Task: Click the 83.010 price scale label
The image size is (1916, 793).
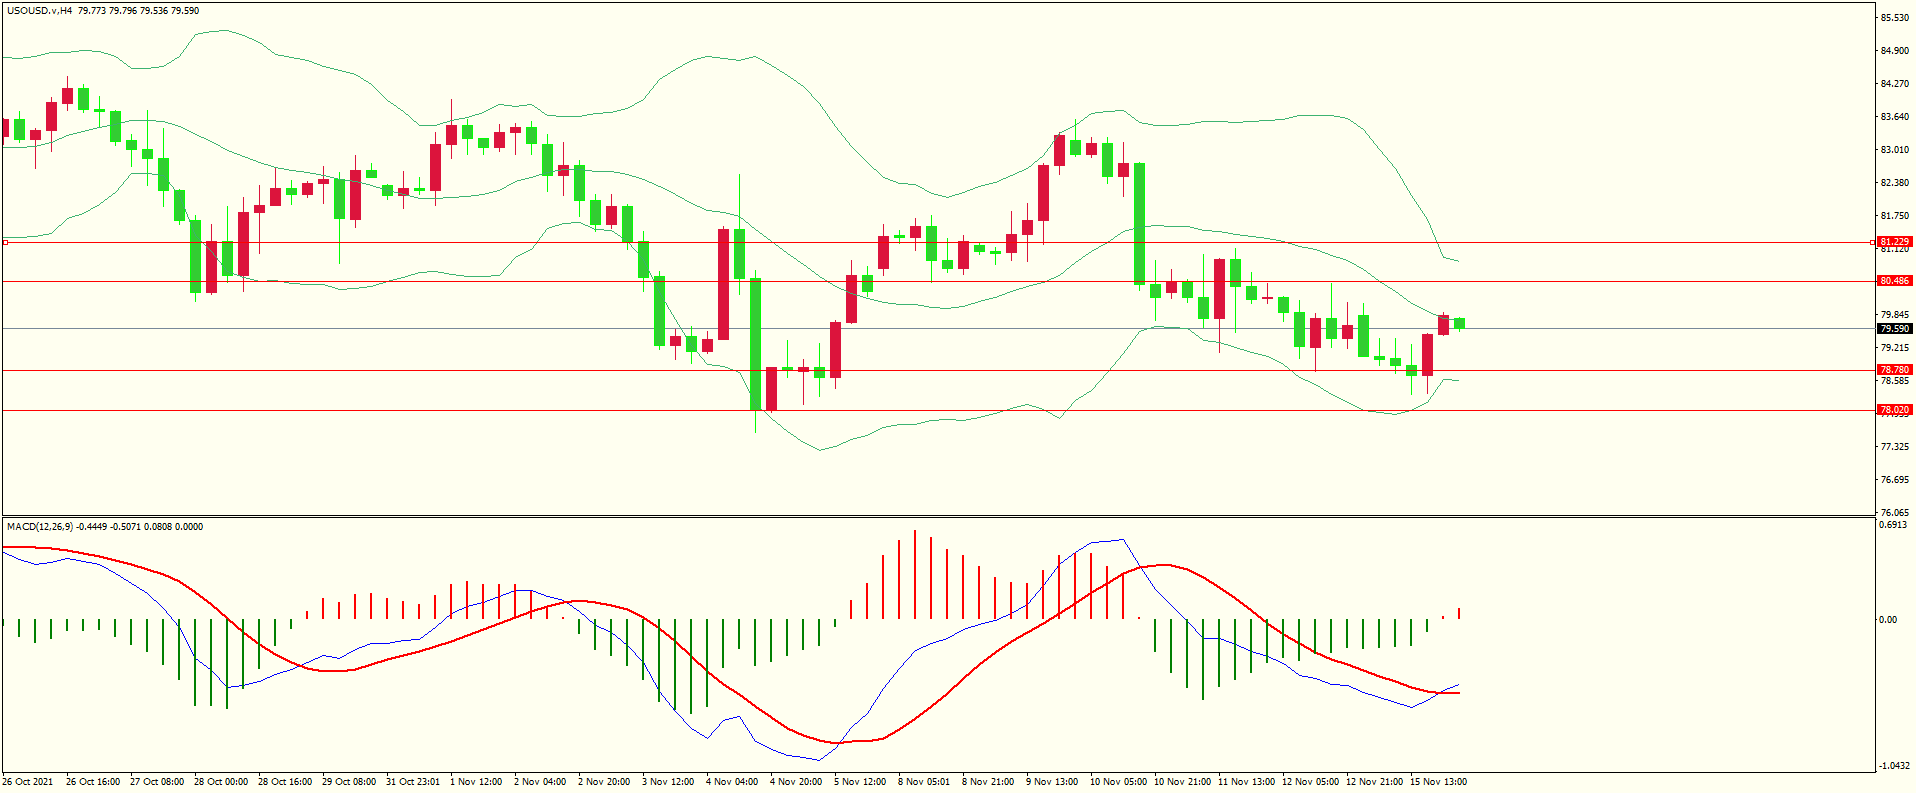Action: point(1894,150)
